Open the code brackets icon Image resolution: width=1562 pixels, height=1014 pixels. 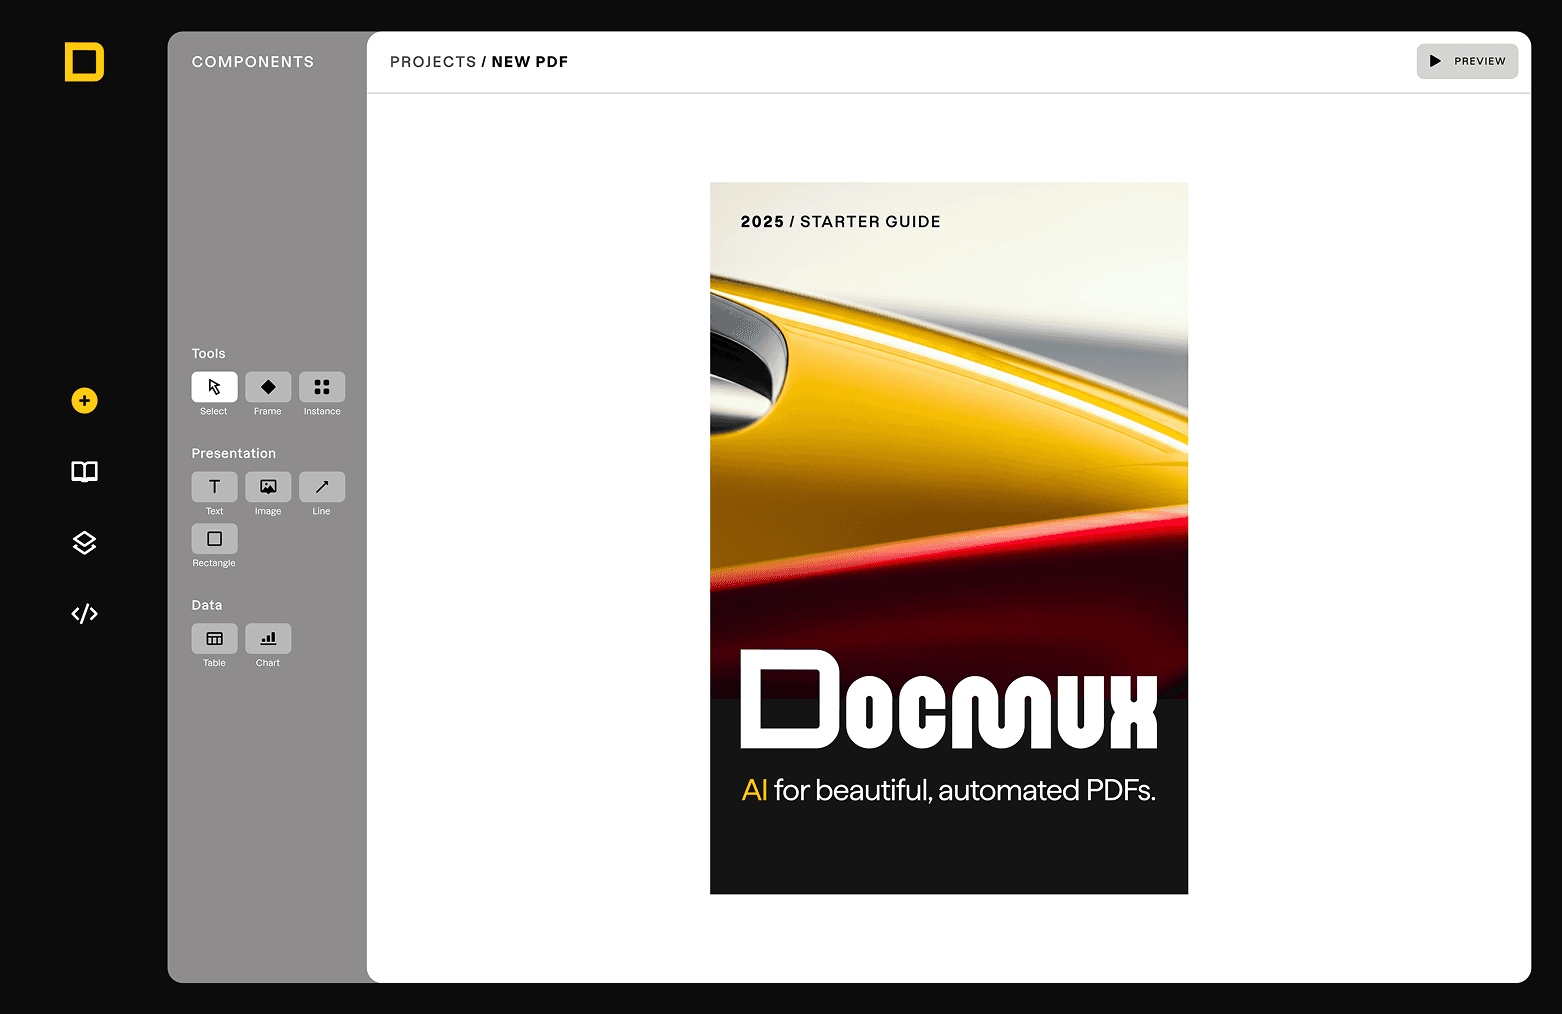[84, 614]
